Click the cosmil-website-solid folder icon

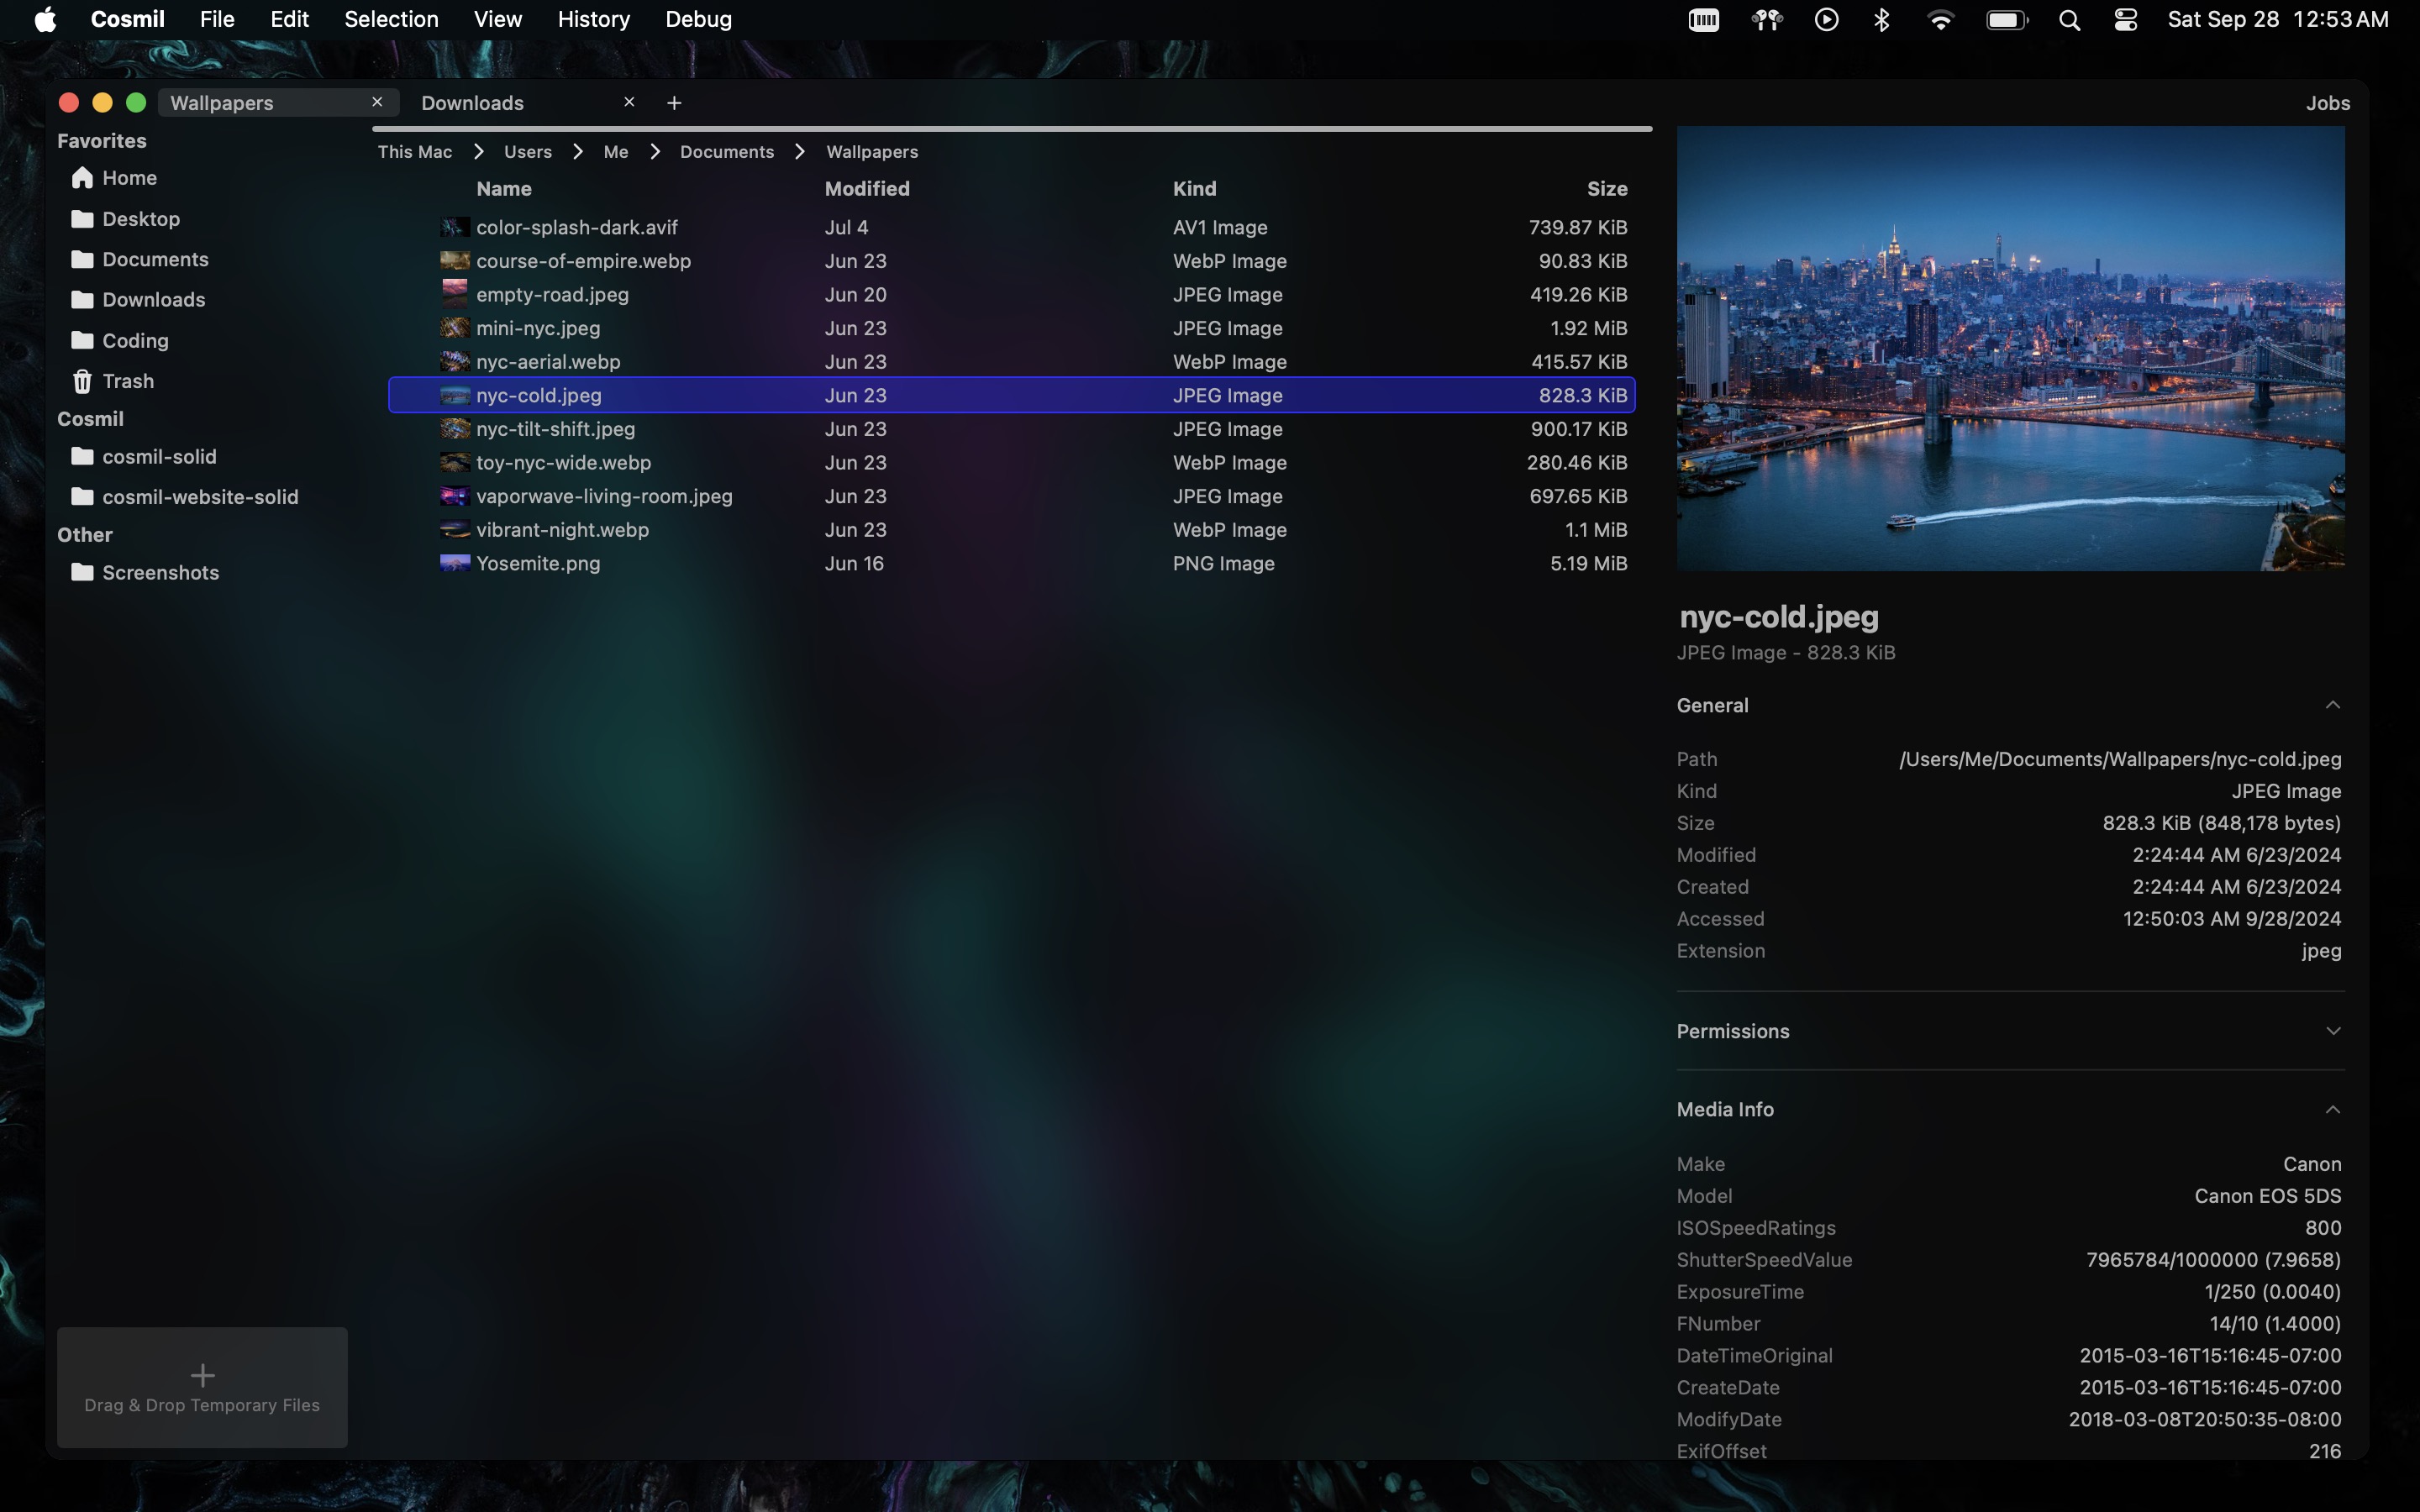point(82,497)
